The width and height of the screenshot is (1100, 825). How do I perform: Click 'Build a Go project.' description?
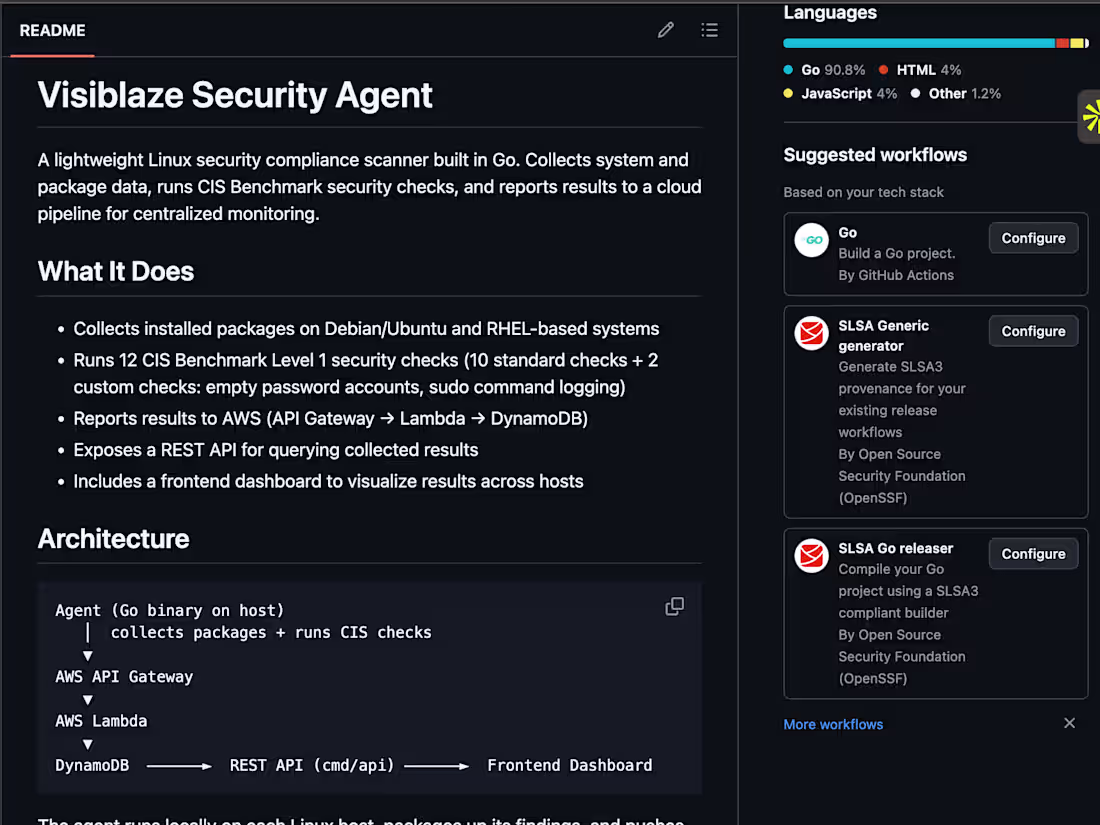pos(897,253)
